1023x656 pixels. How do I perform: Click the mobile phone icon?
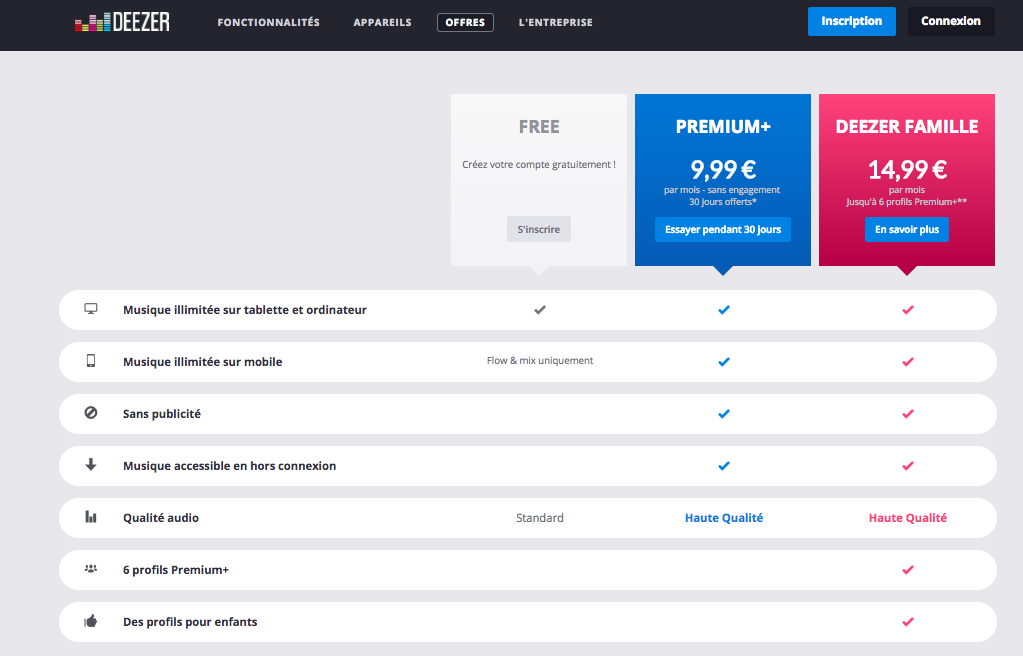[91, 361]
